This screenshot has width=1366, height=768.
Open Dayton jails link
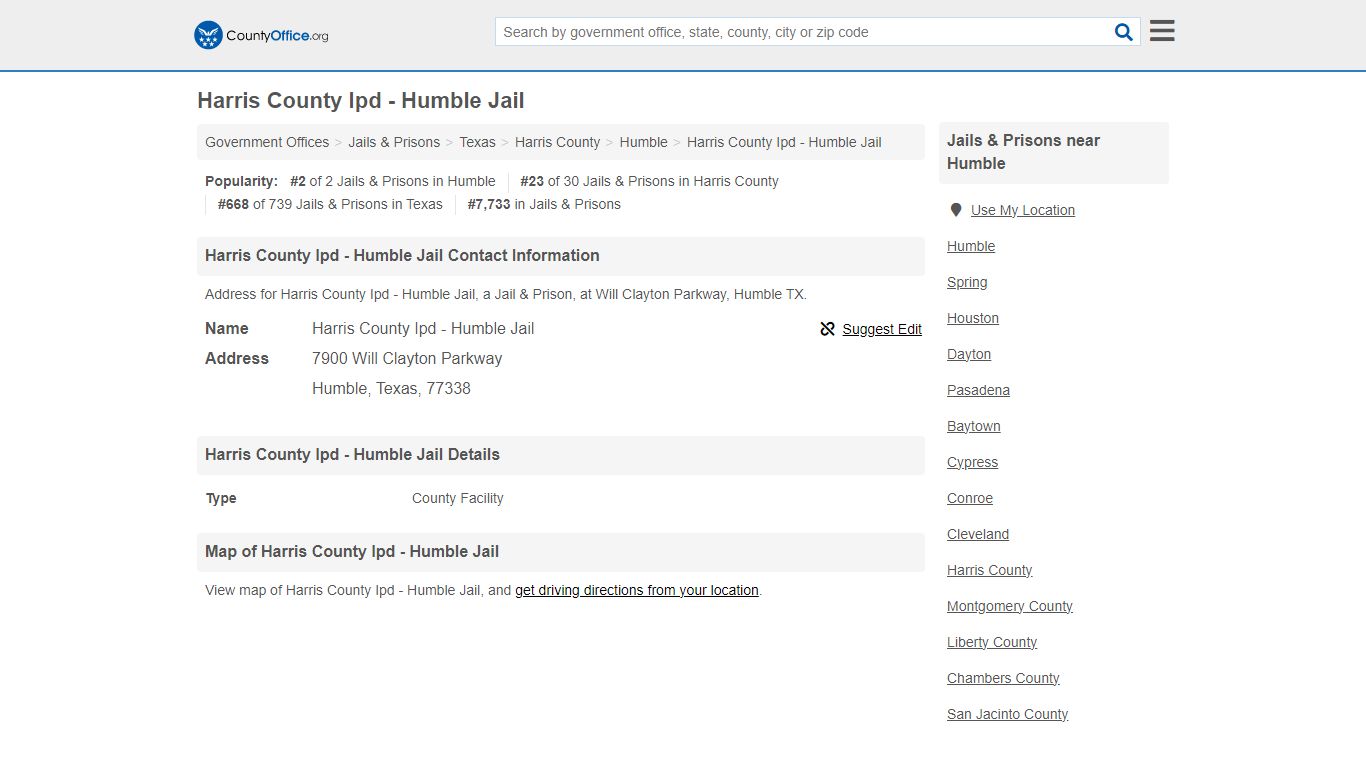(969, 354)
